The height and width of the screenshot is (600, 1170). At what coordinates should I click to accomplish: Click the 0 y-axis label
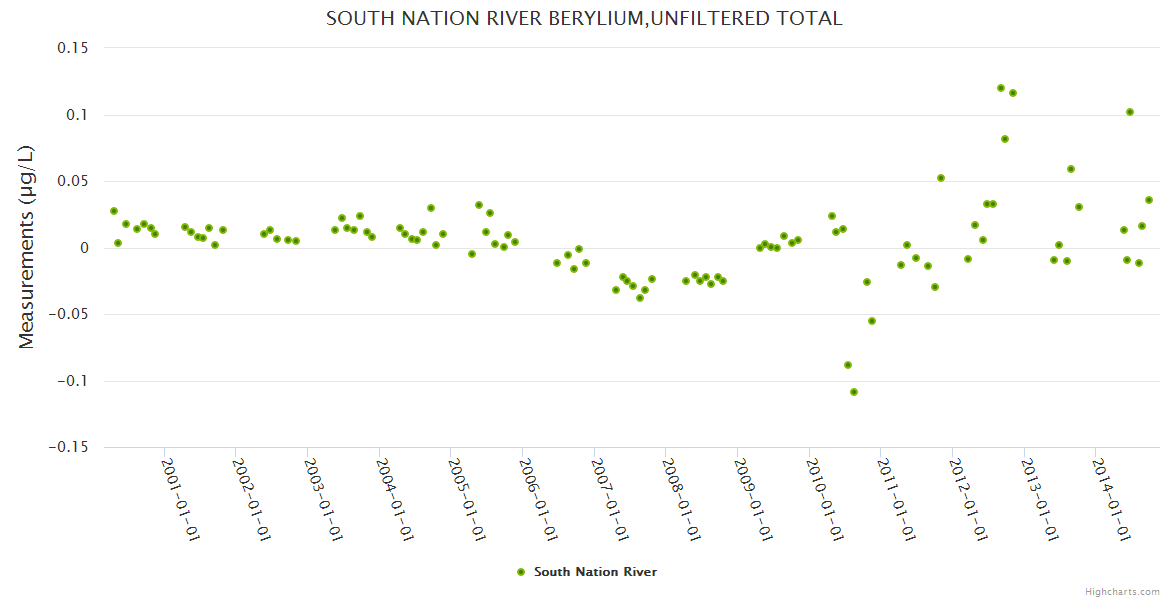click(84, 248)
